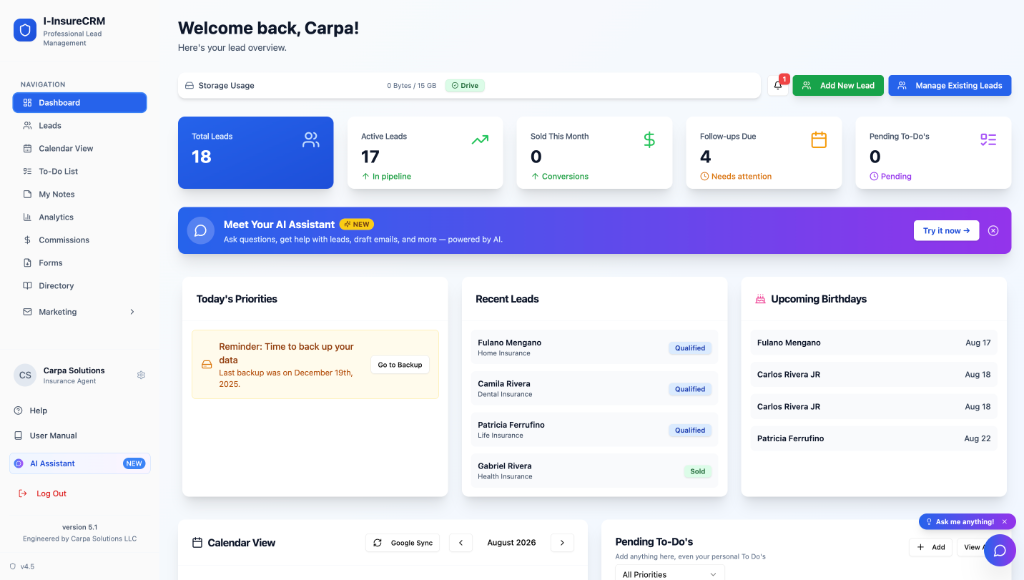Open Leads in navigation
1024x580 pixels.
[80, 125]
